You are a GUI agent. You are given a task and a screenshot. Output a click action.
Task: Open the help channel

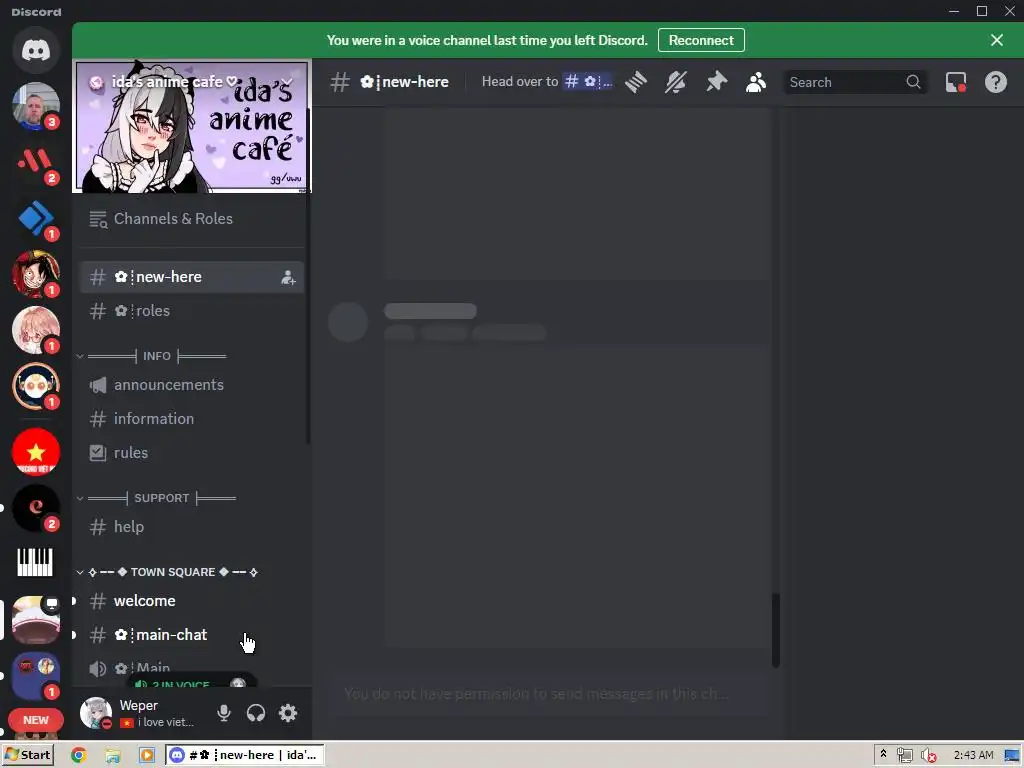point(192,527)
